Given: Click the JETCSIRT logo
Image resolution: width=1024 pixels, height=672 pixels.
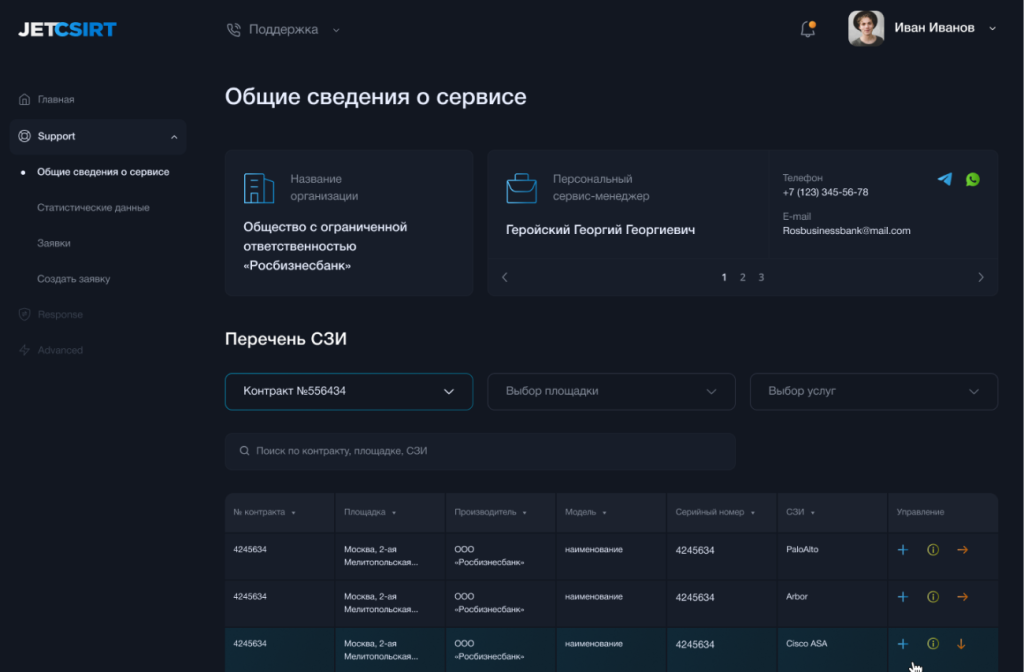Looking at the screenshot, I should tap(67, 30).
